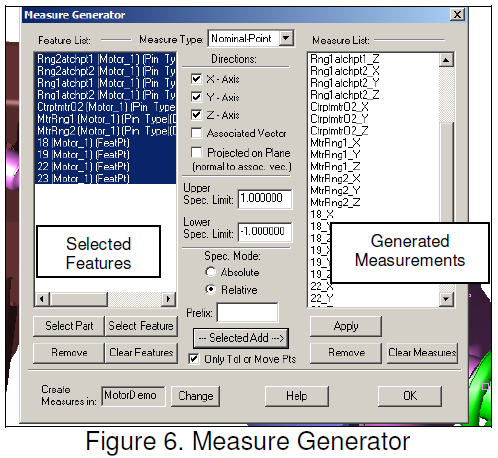Screen dimensions: 498x458
Task: Click Remove under the Measure List
Action: (346, 353)
